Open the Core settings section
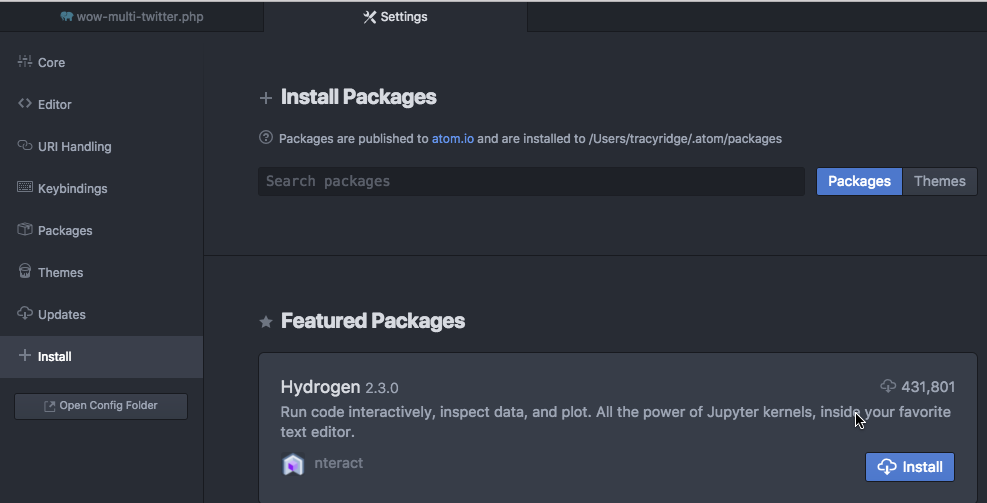Viewport: 987px width, 503px height. coord(101,62)
